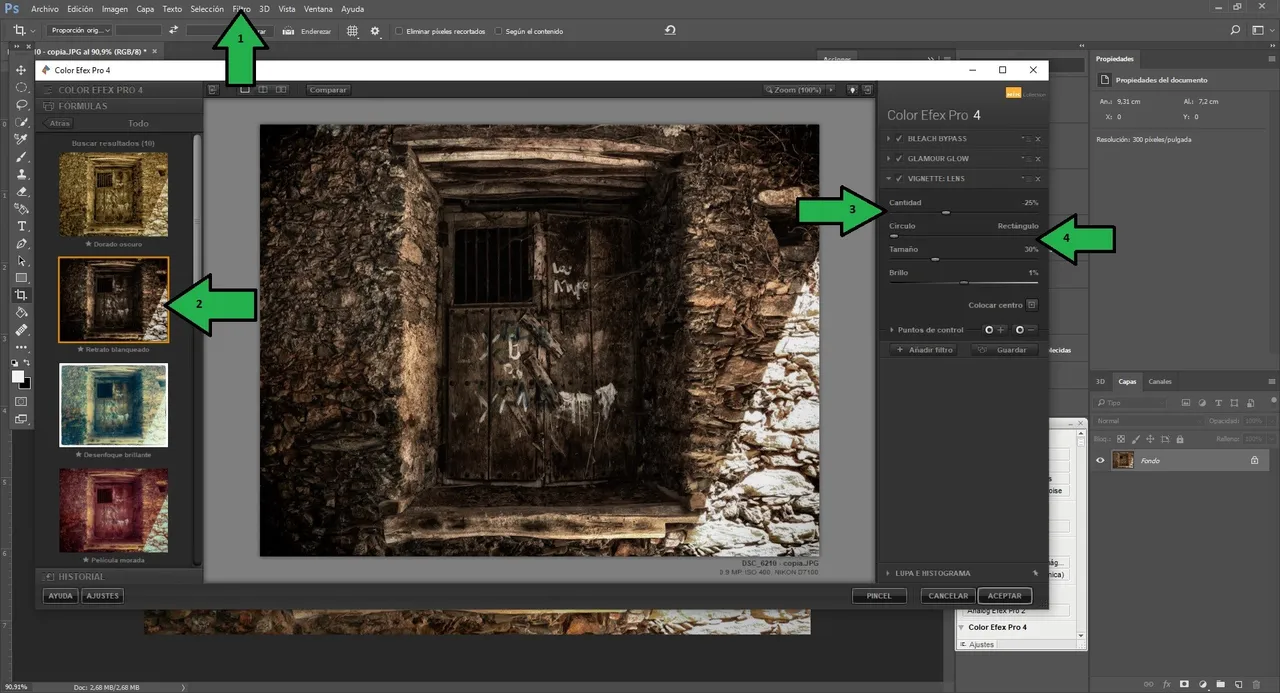Select the Brush tool in Photoshop toolbar
The height and width of the screenshot is (693, 1280).
click(21, 157)
